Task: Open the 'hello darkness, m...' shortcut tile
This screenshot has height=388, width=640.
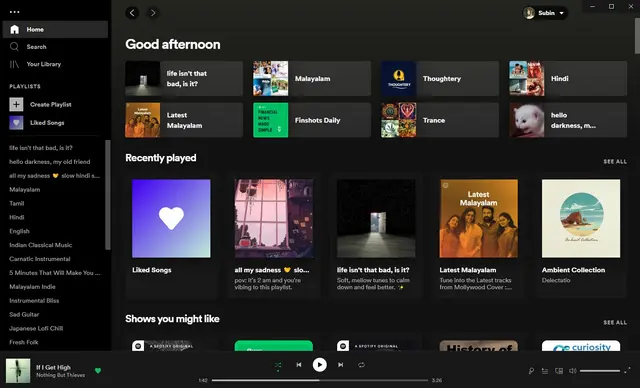Action: coord(568,120)
